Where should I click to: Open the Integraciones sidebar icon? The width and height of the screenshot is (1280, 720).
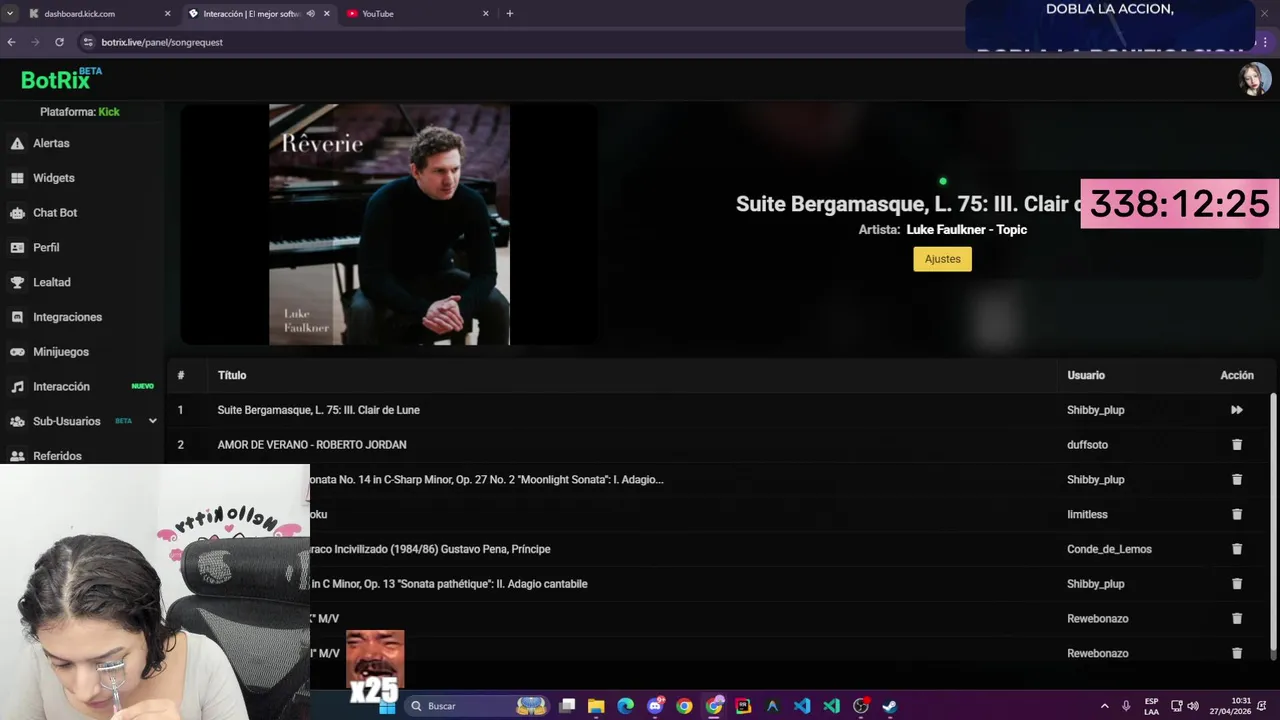click(x=17, y=317)
